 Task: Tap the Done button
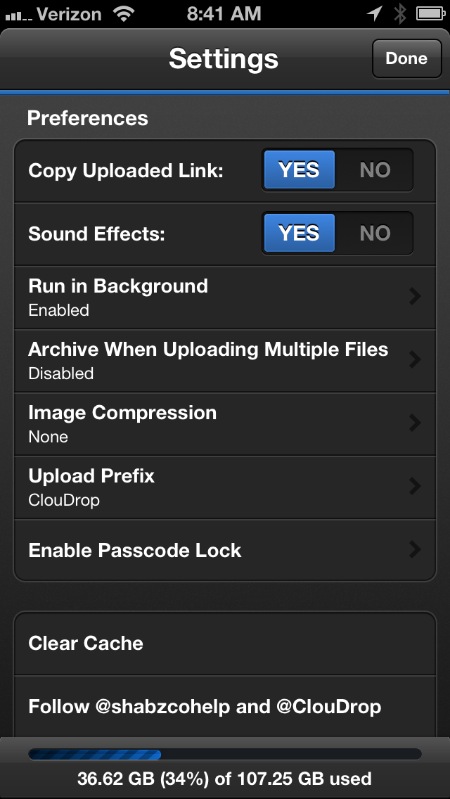tap(406, 58)
